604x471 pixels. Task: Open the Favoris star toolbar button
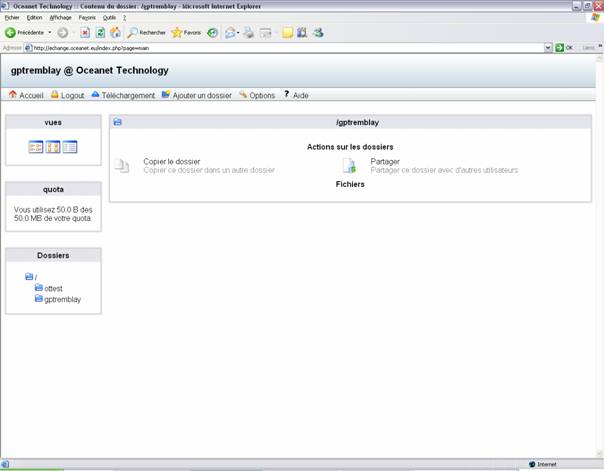pos(186,33)
